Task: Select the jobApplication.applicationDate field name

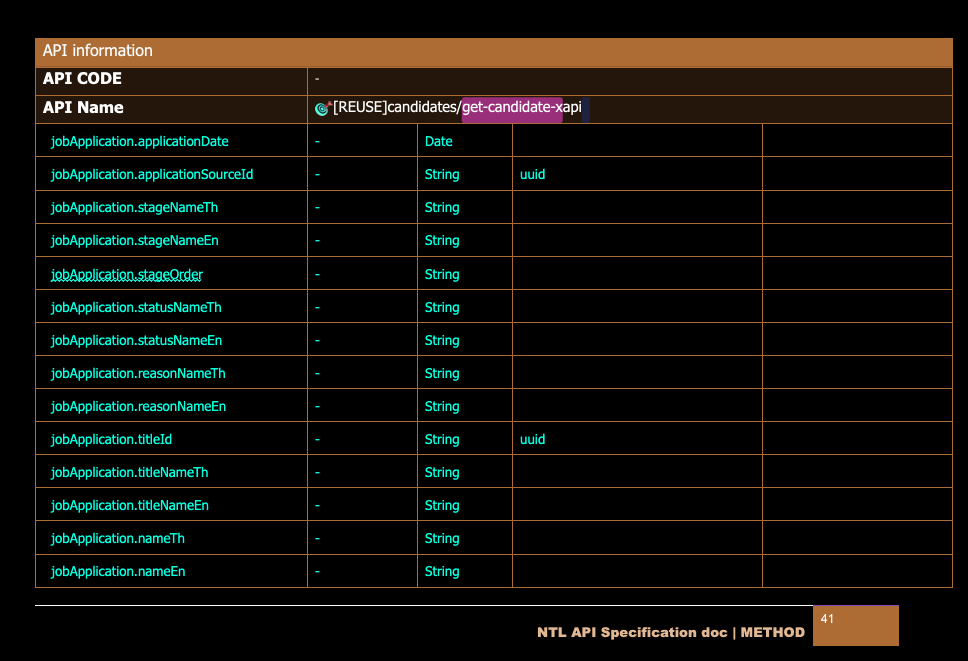Action: tap(139, 142)
